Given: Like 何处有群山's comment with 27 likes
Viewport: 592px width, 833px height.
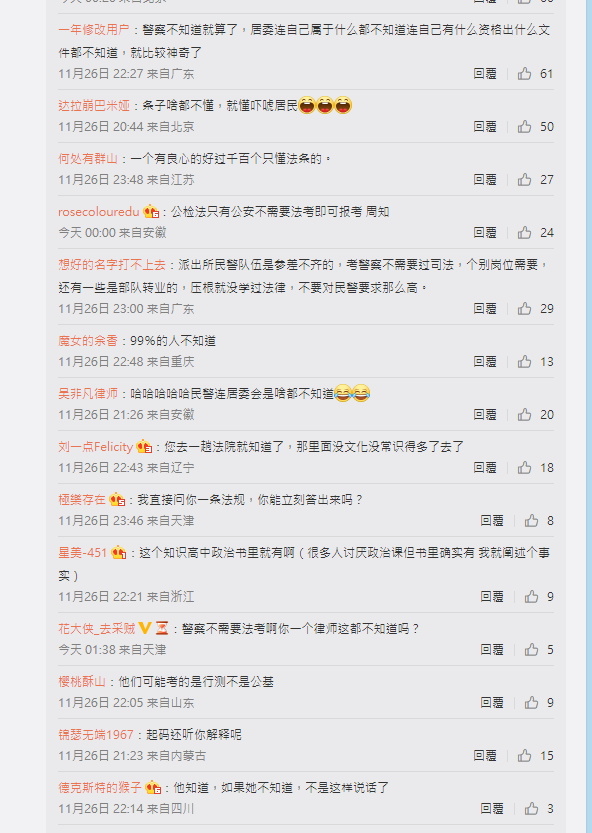Looking at the screenshot, I should coord(525,180).
